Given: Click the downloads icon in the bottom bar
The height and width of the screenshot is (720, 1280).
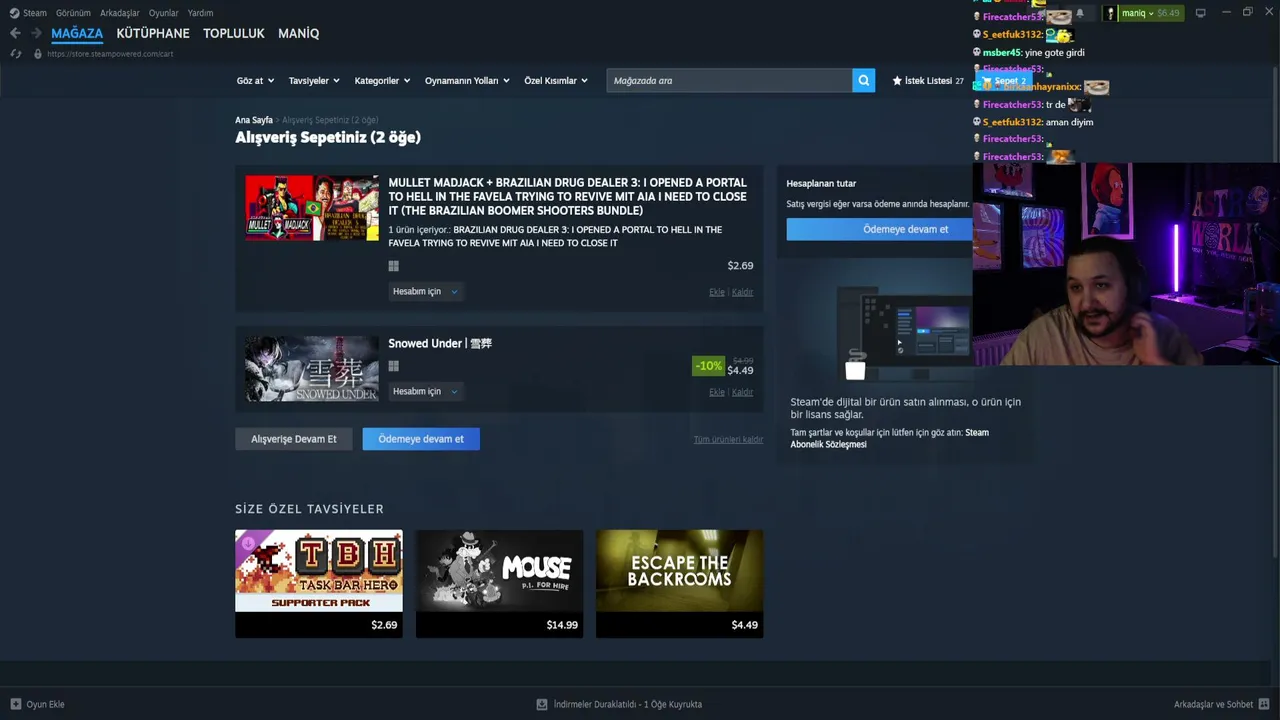Looking at the screenshot, I should (542, 704).
